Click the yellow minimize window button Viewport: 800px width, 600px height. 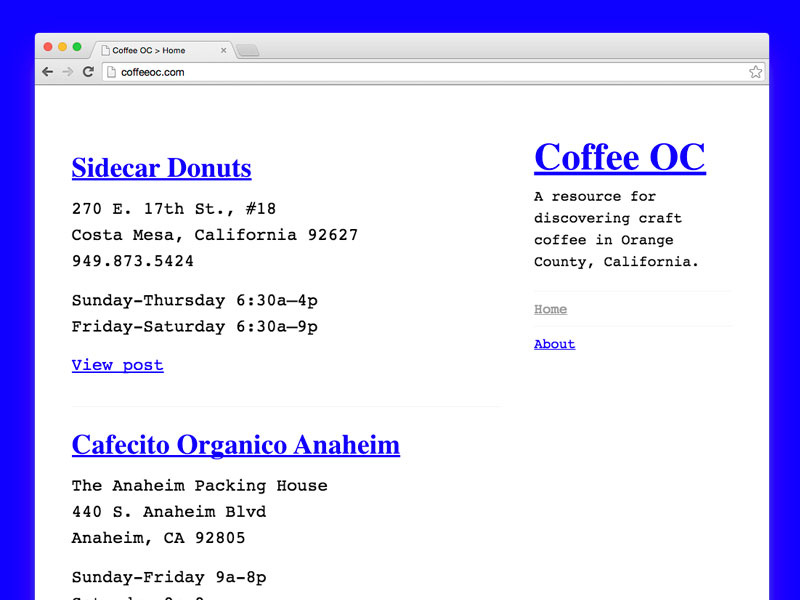click(62, 47)
